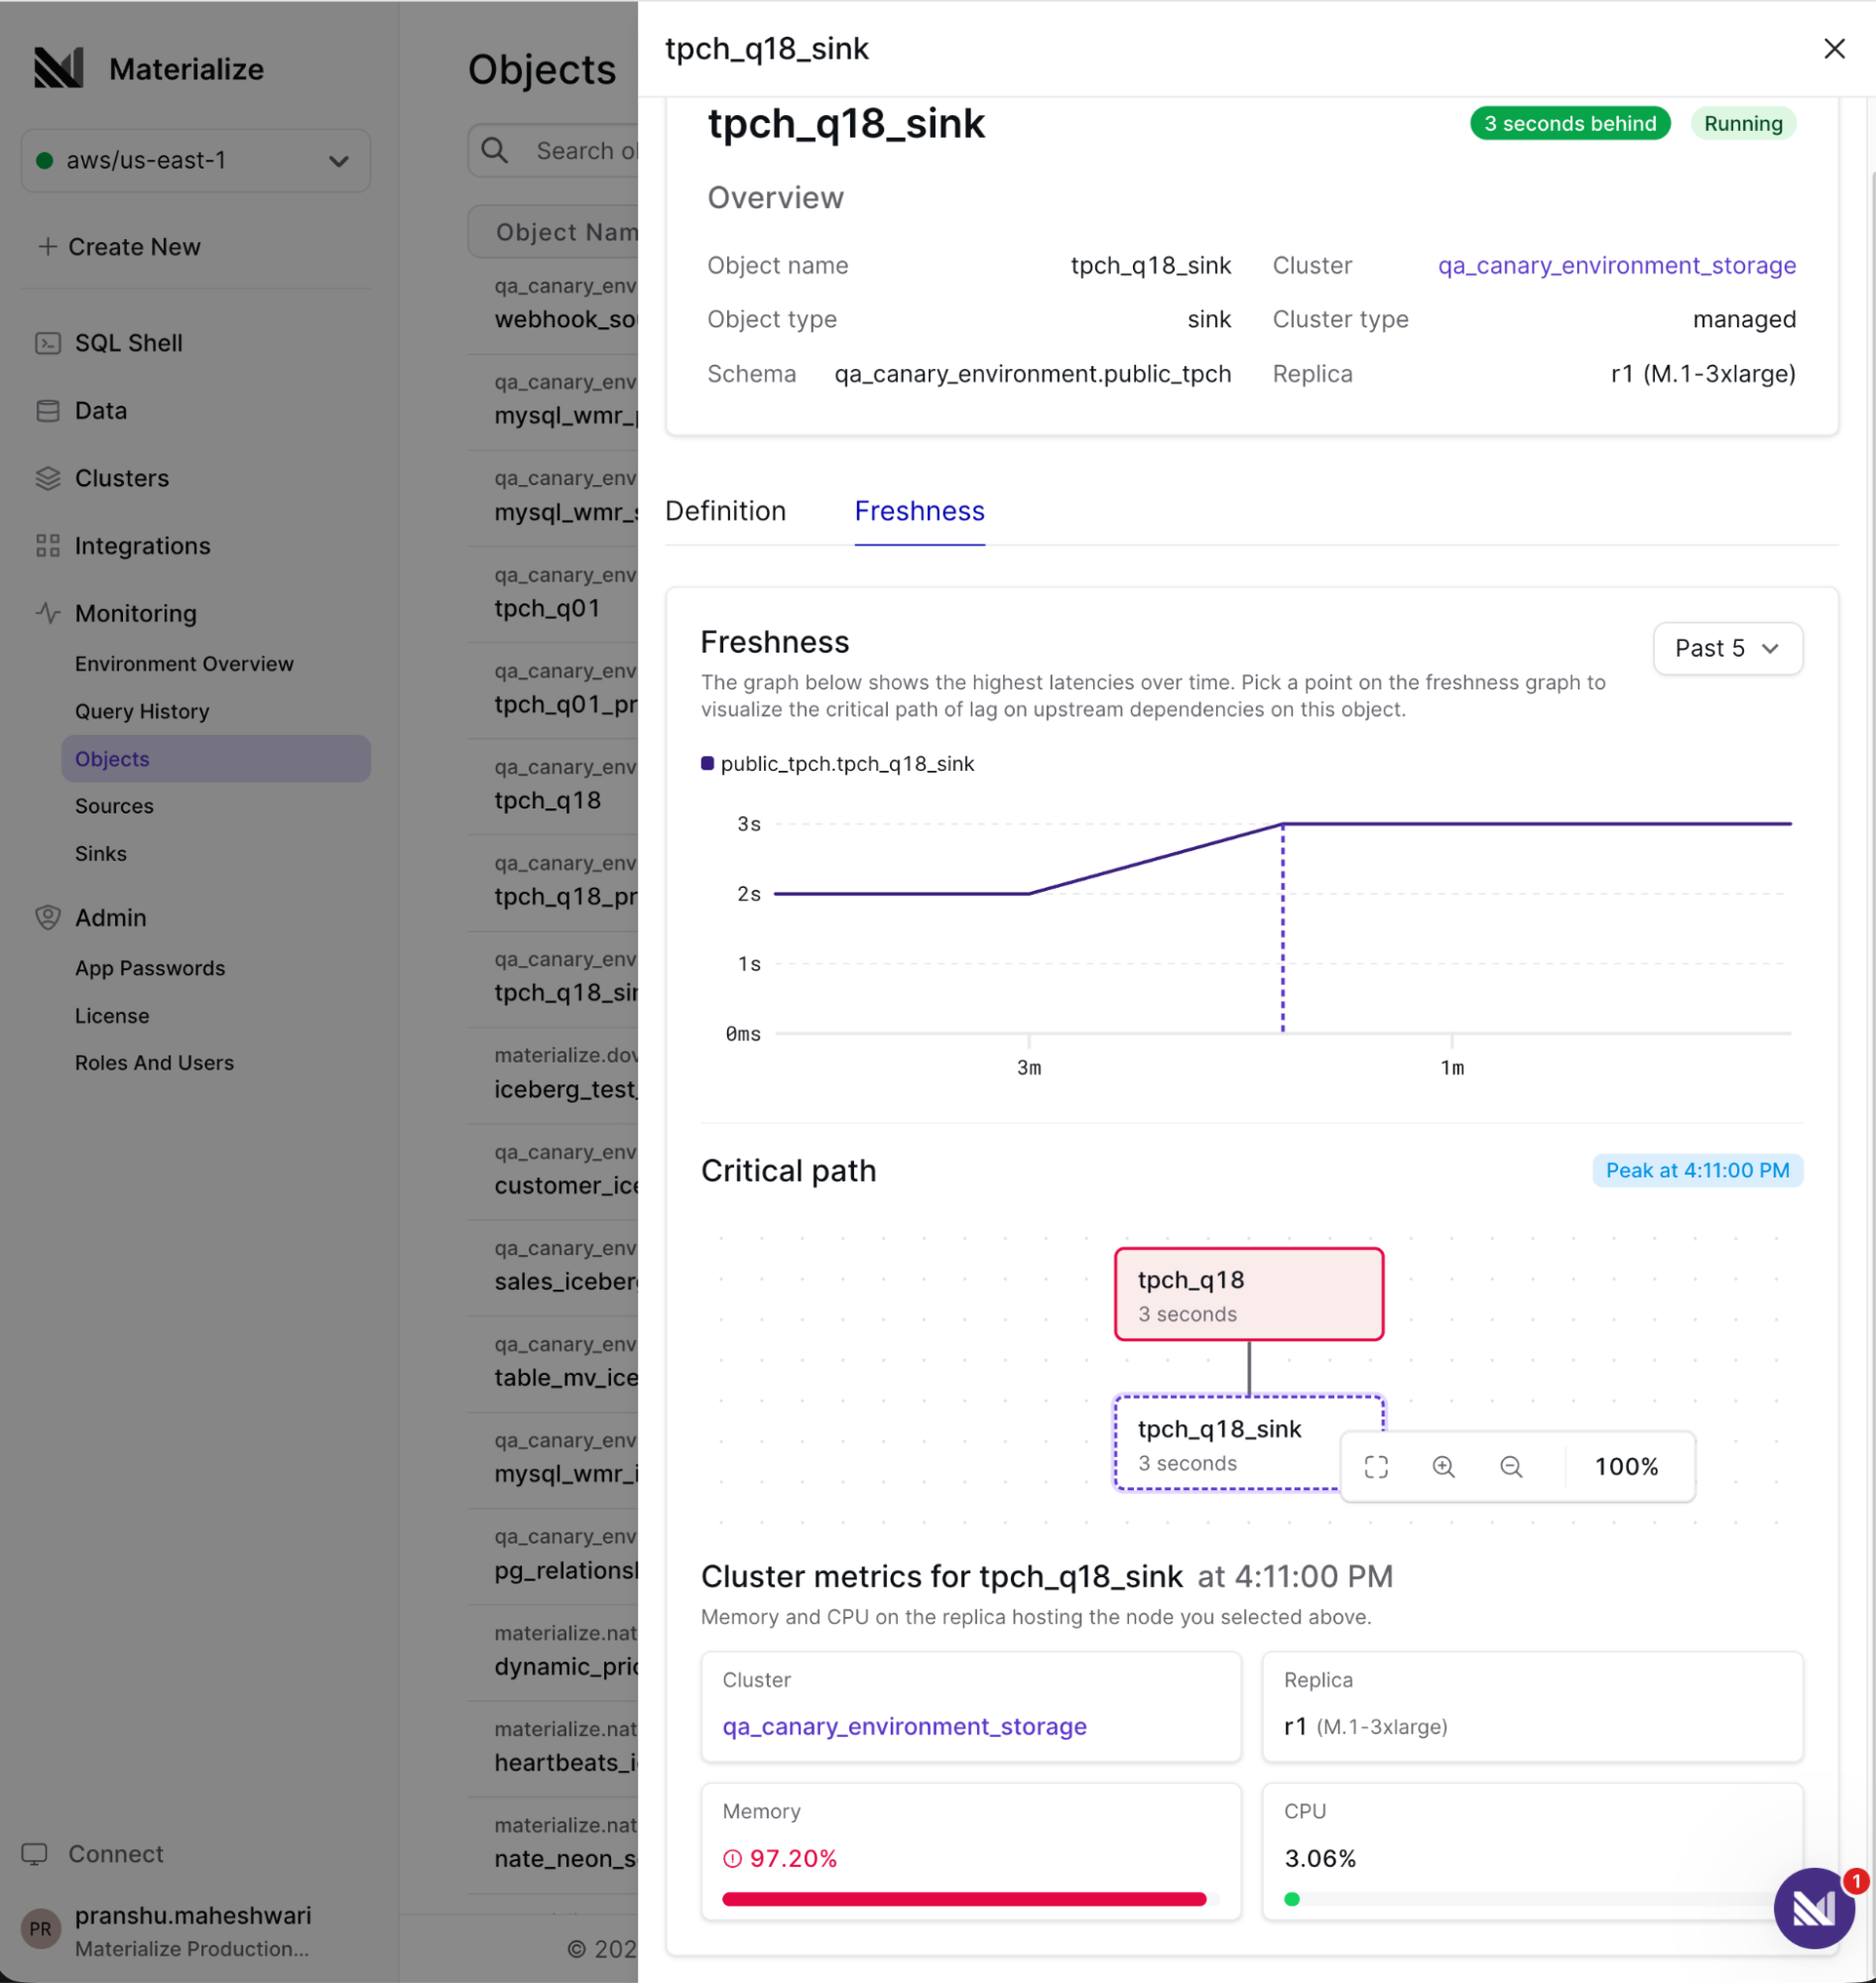Screen dimensions: 1876x1983
Task: Open the sales_iceber object row
Action: point(553,1268)
